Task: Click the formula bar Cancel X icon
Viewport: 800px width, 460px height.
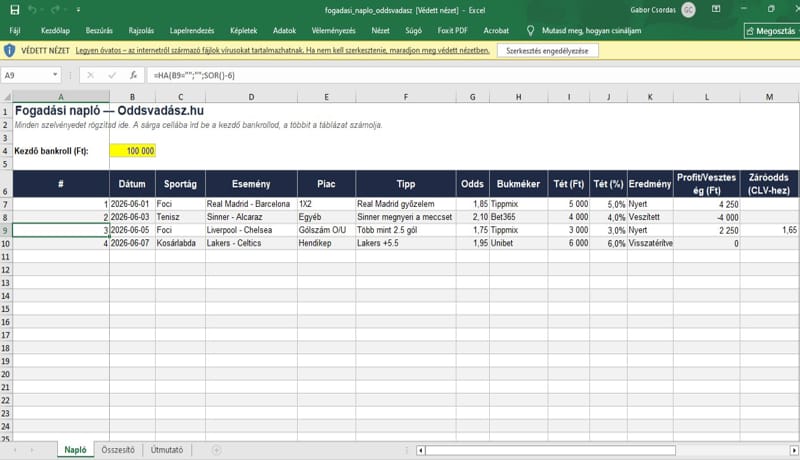Action: [x=90, y=75]
